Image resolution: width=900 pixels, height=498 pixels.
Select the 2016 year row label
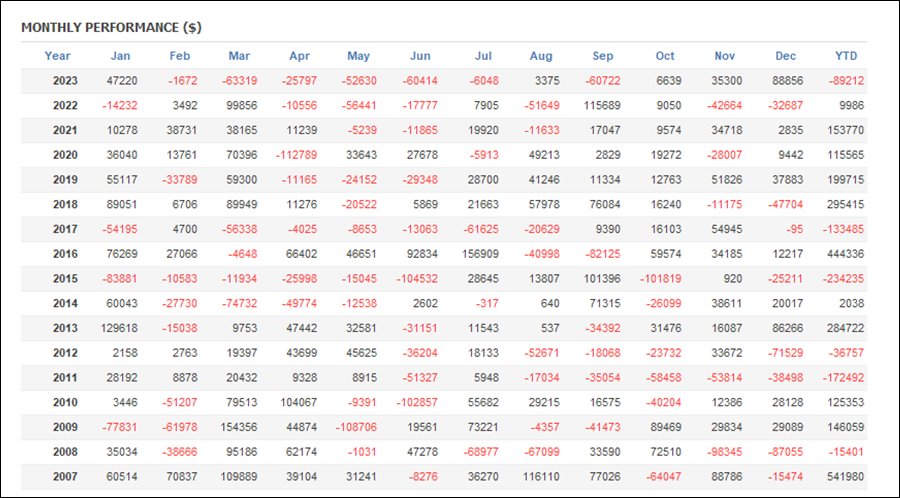65,254
